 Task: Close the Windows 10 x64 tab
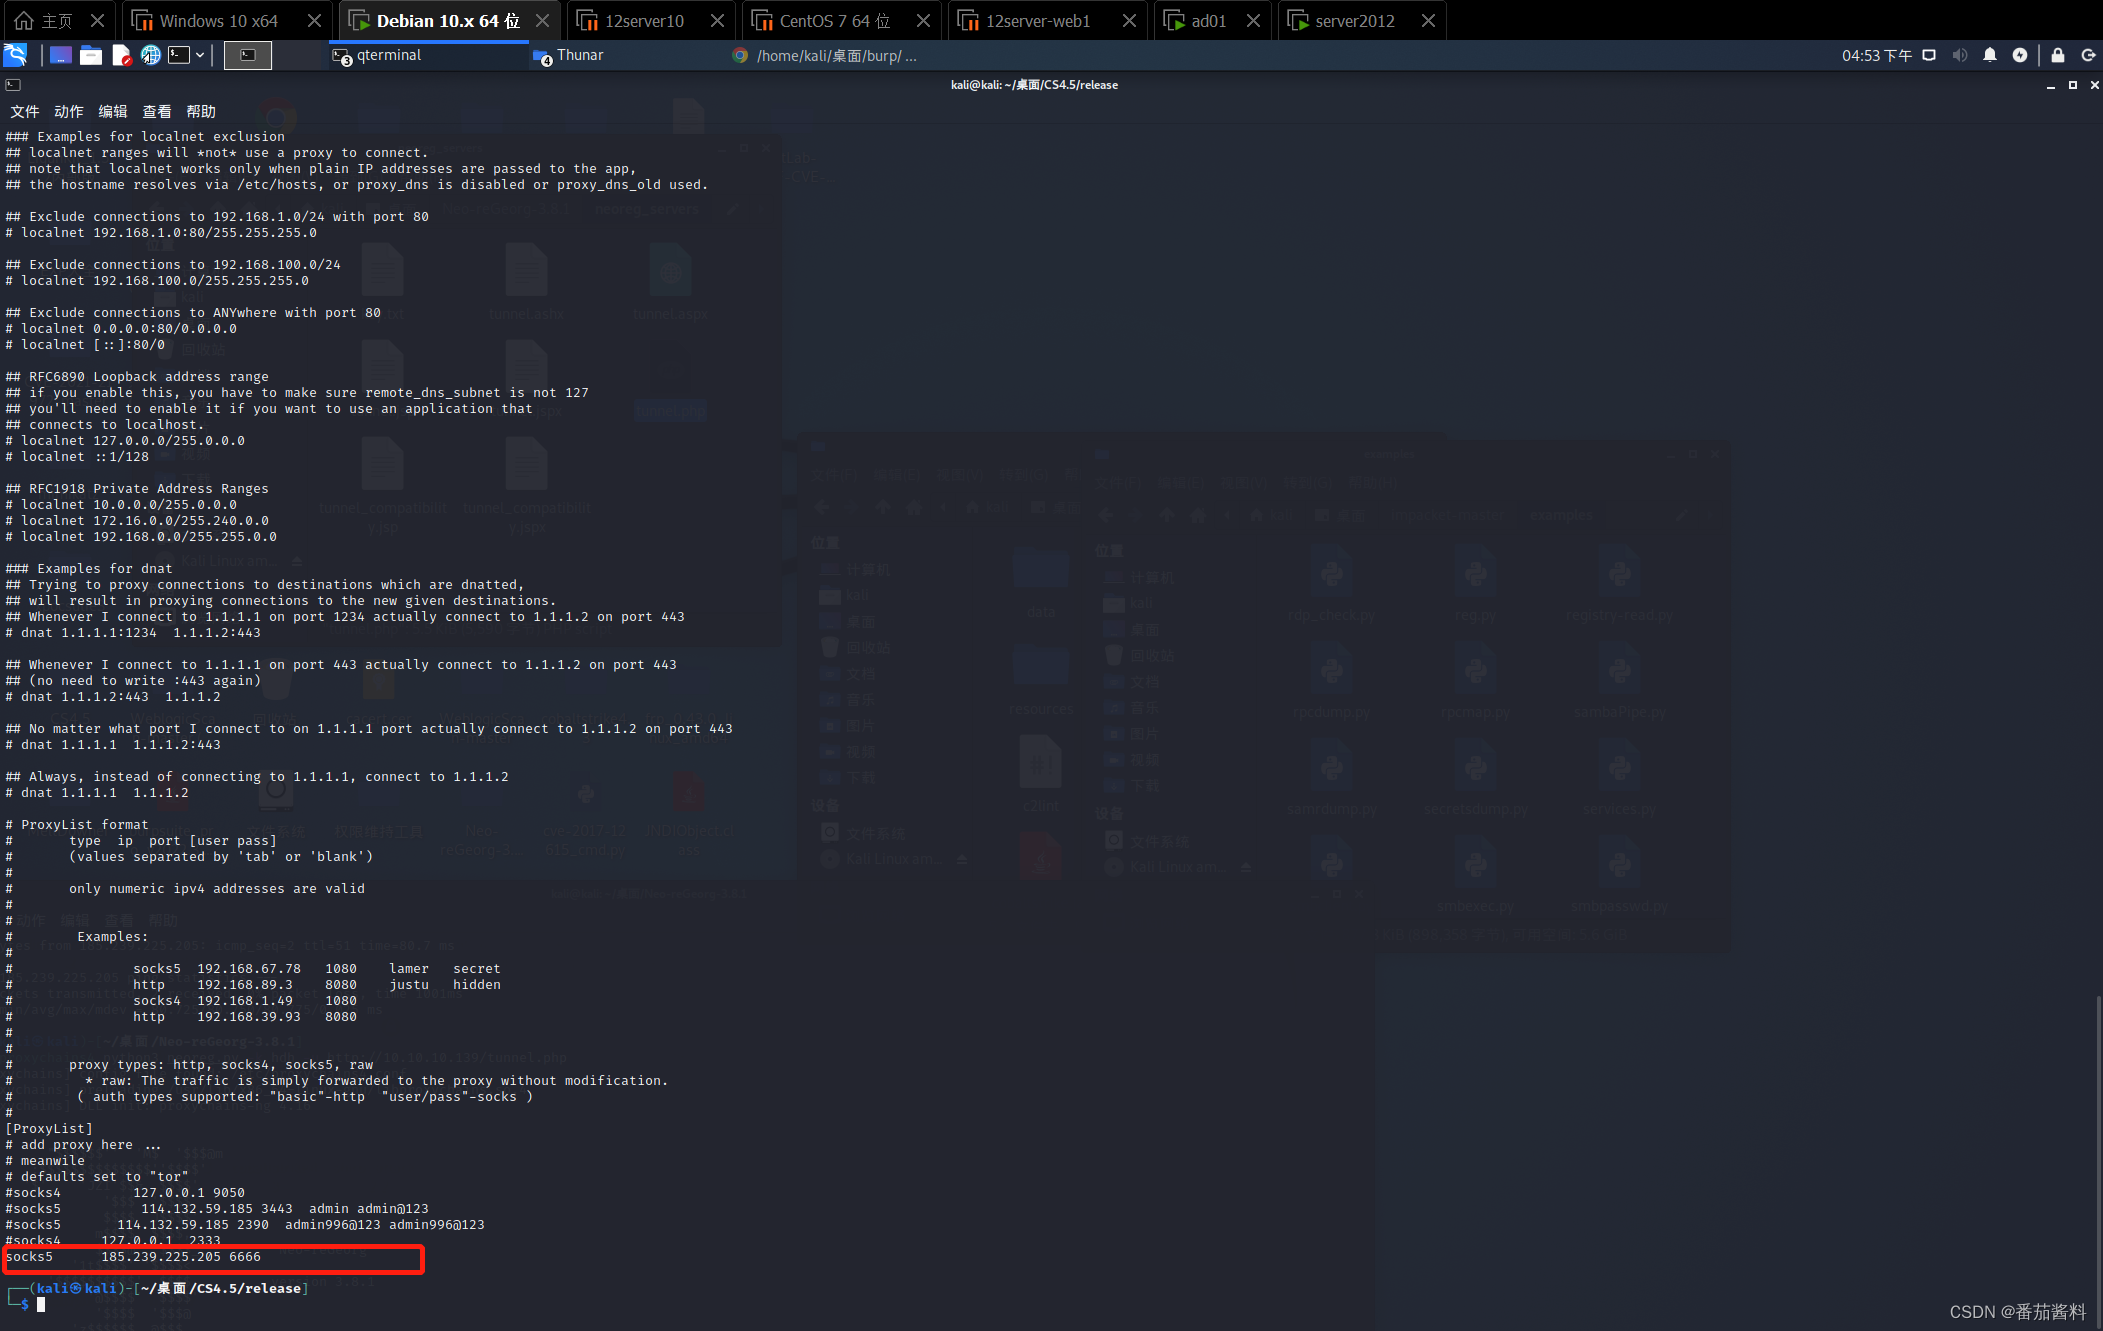point(314,20)
